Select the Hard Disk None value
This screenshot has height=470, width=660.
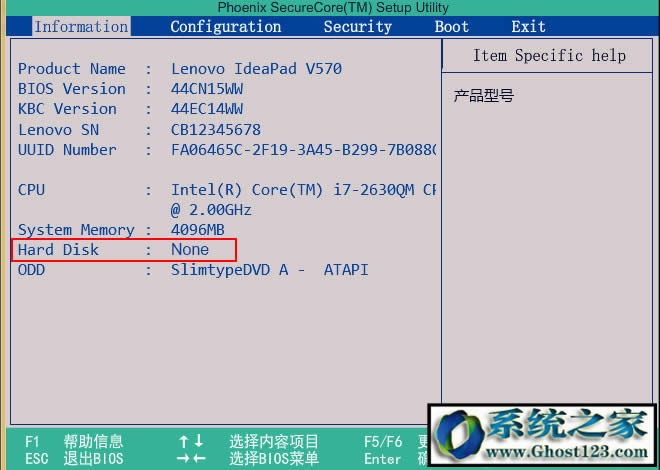[x=190, y=250]
